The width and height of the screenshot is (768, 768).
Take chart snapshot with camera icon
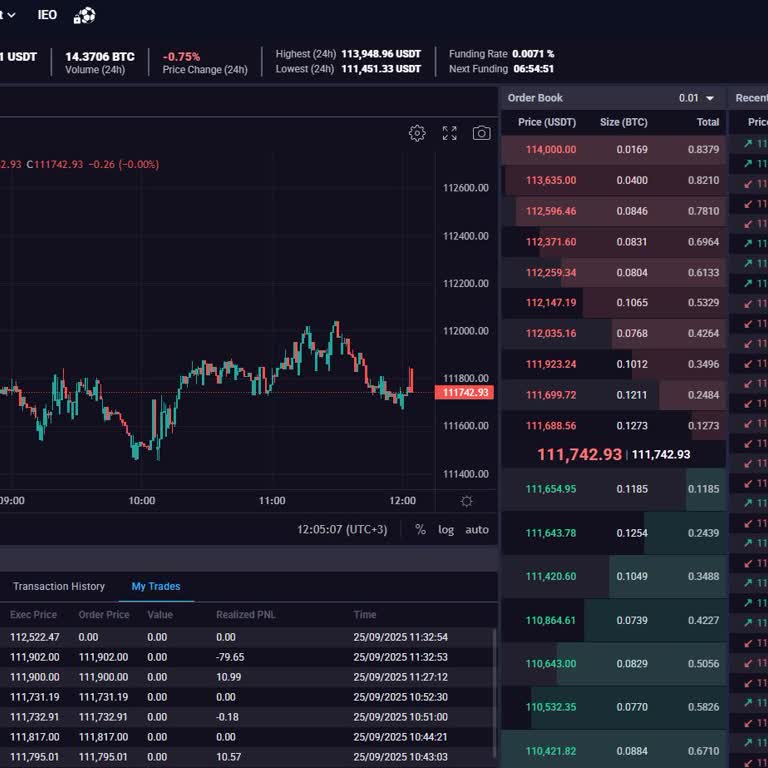(481, 133)
